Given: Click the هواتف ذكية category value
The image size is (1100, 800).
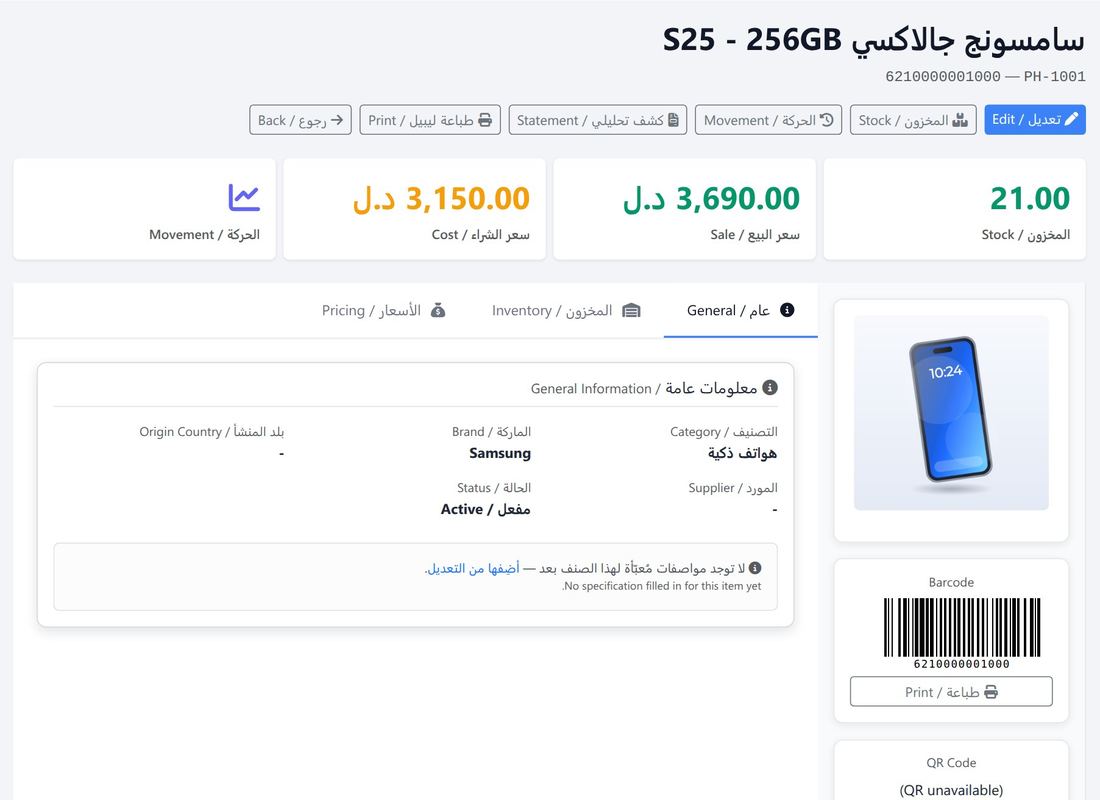Looking at the screenshot, I should [742, 453].
